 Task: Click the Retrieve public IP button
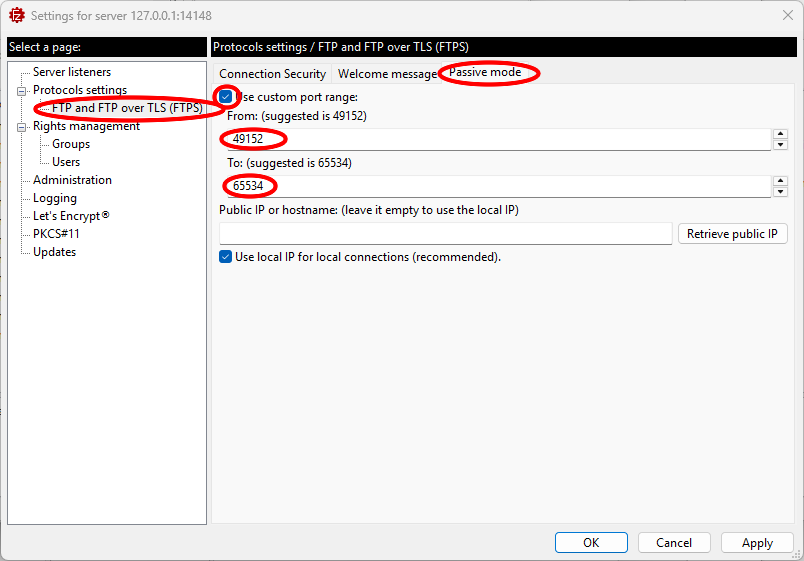click(x=732, y=234)
